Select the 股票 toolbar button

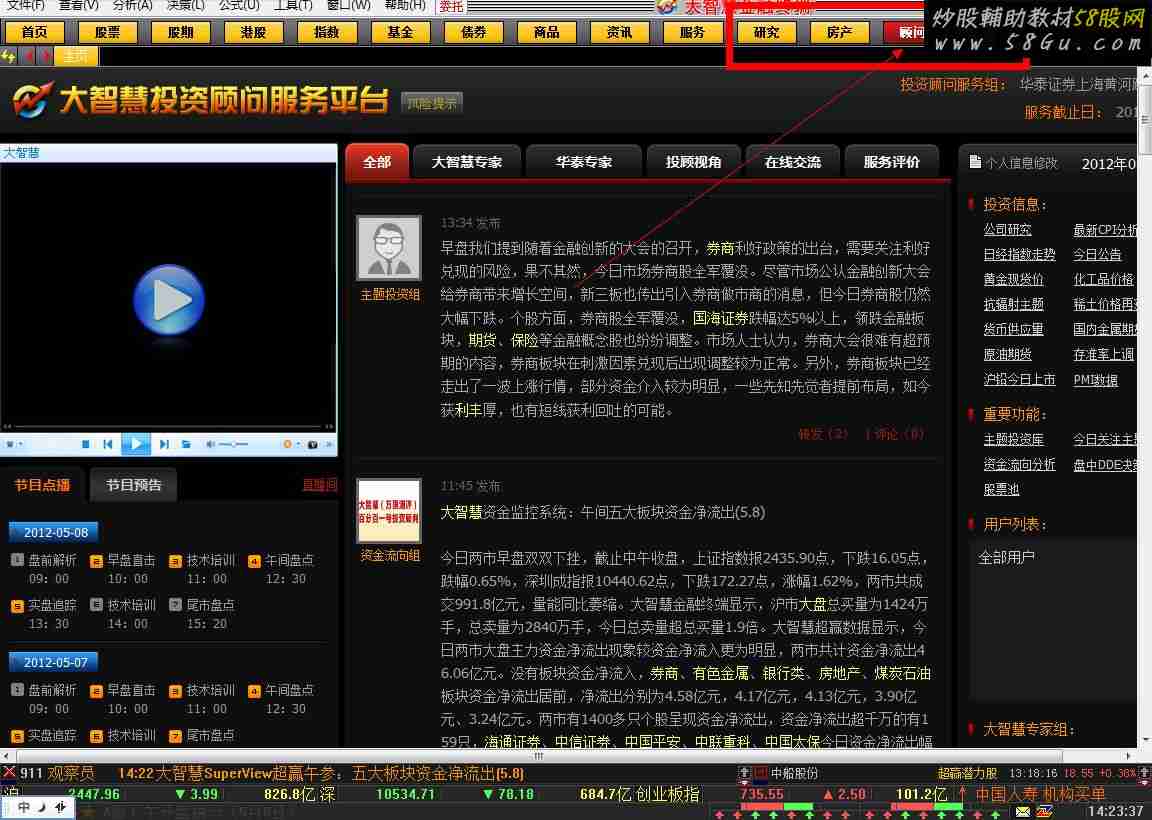(x=108, y=32)
